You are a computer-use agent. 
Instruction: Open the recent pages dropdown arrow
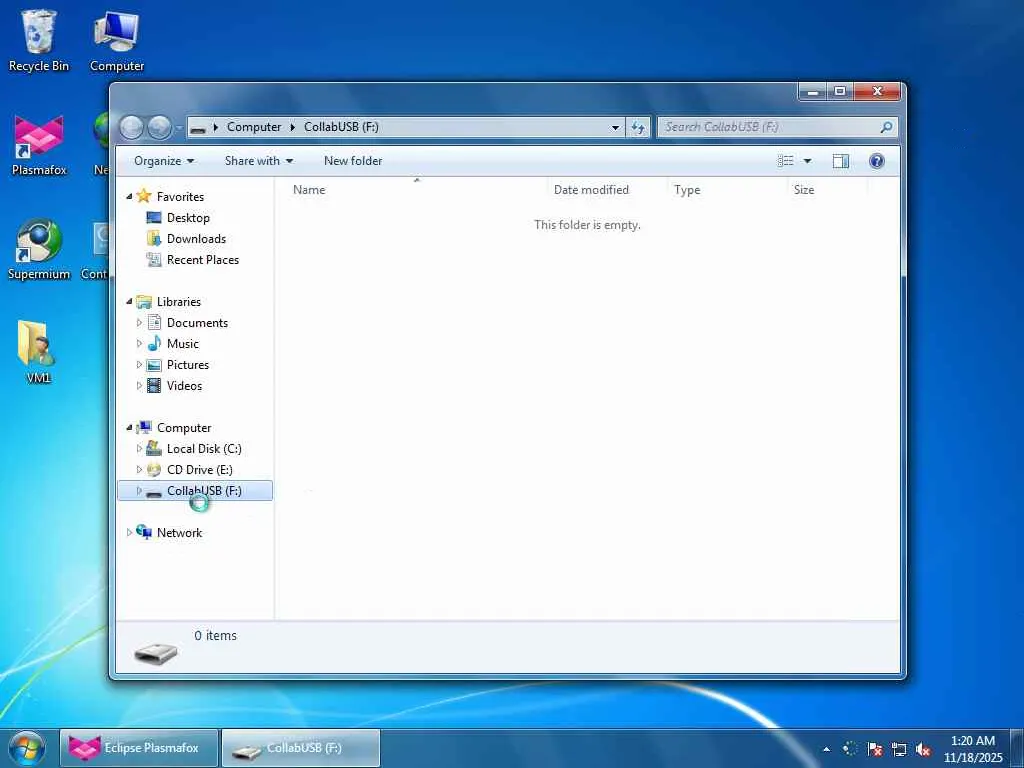pyautogui.click(x=178, y=127)
